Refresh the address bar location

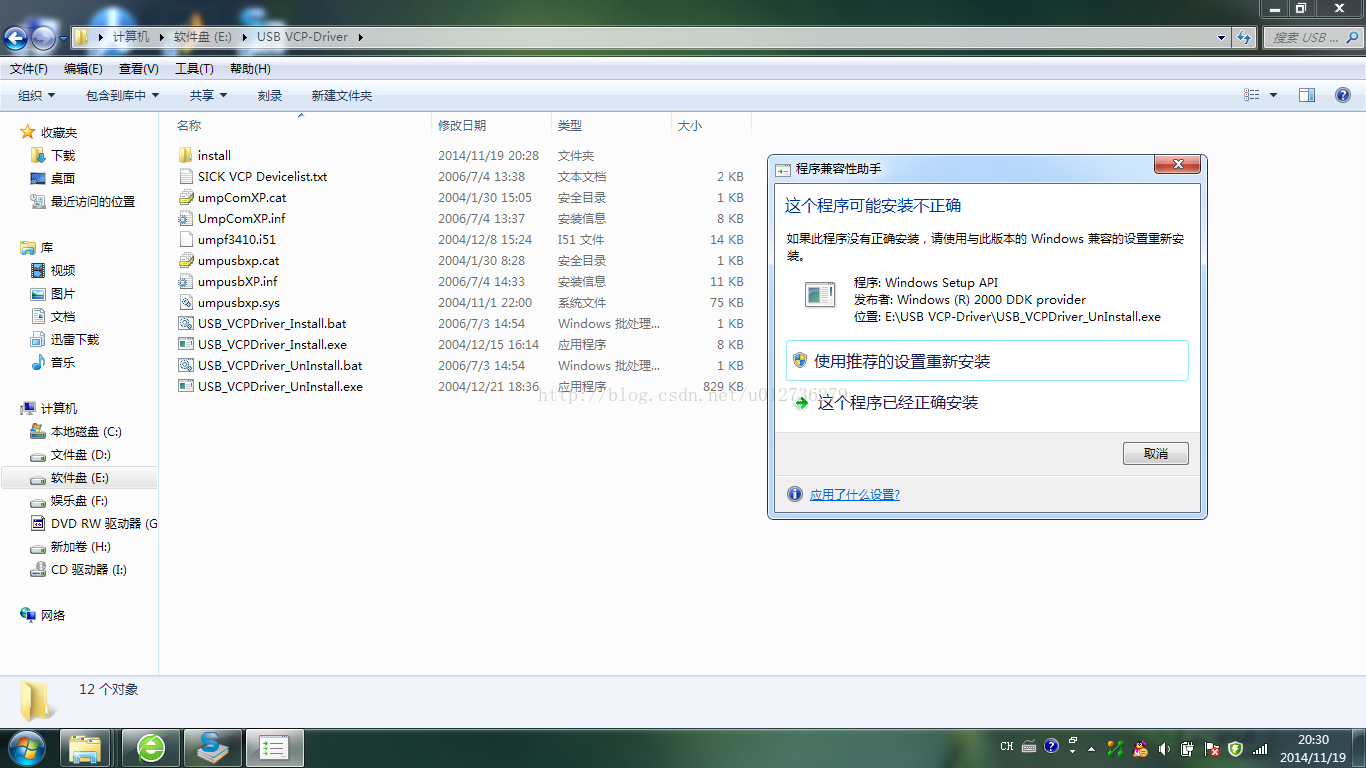(1244, 38)
